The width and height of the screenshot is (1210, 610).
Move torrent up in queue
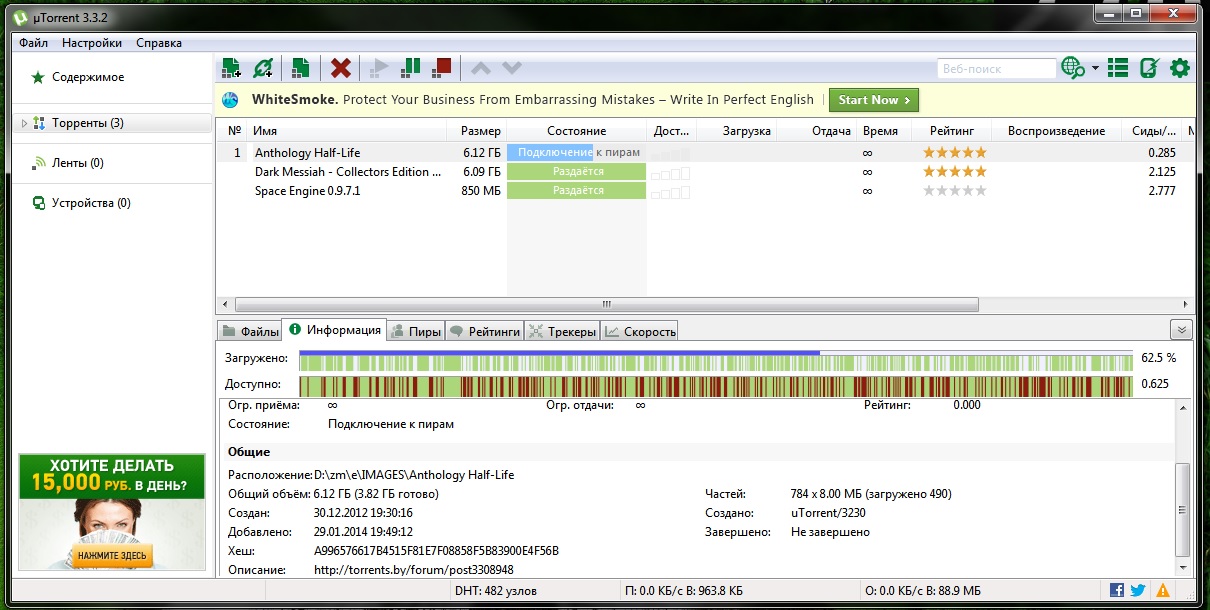(x=481, y=68)
